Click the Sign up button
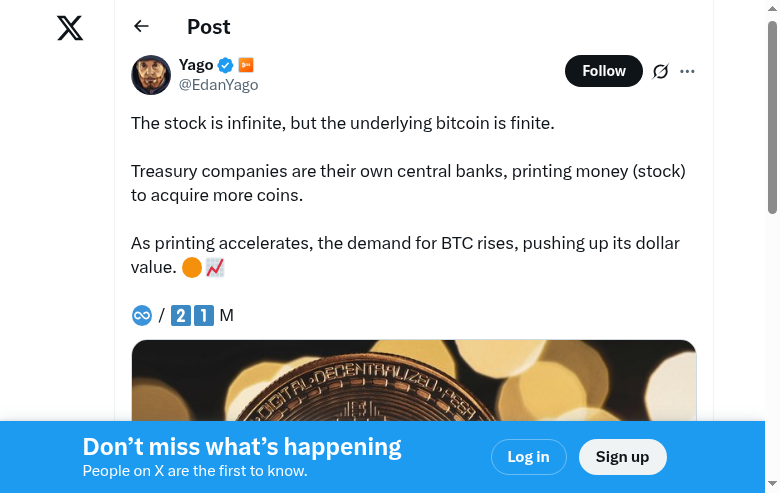Viewport: 780px width, 493px height. click(622, 457)
